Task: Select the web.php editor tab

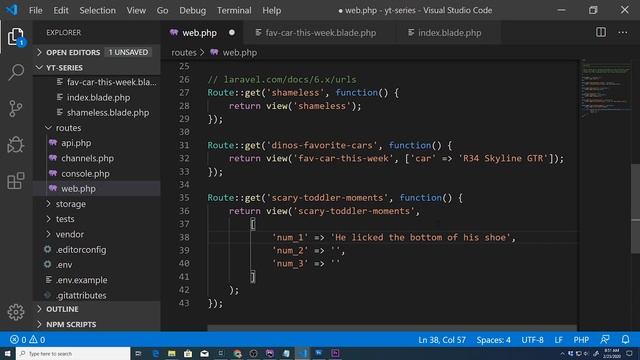Action: click(x=202, y=33)
